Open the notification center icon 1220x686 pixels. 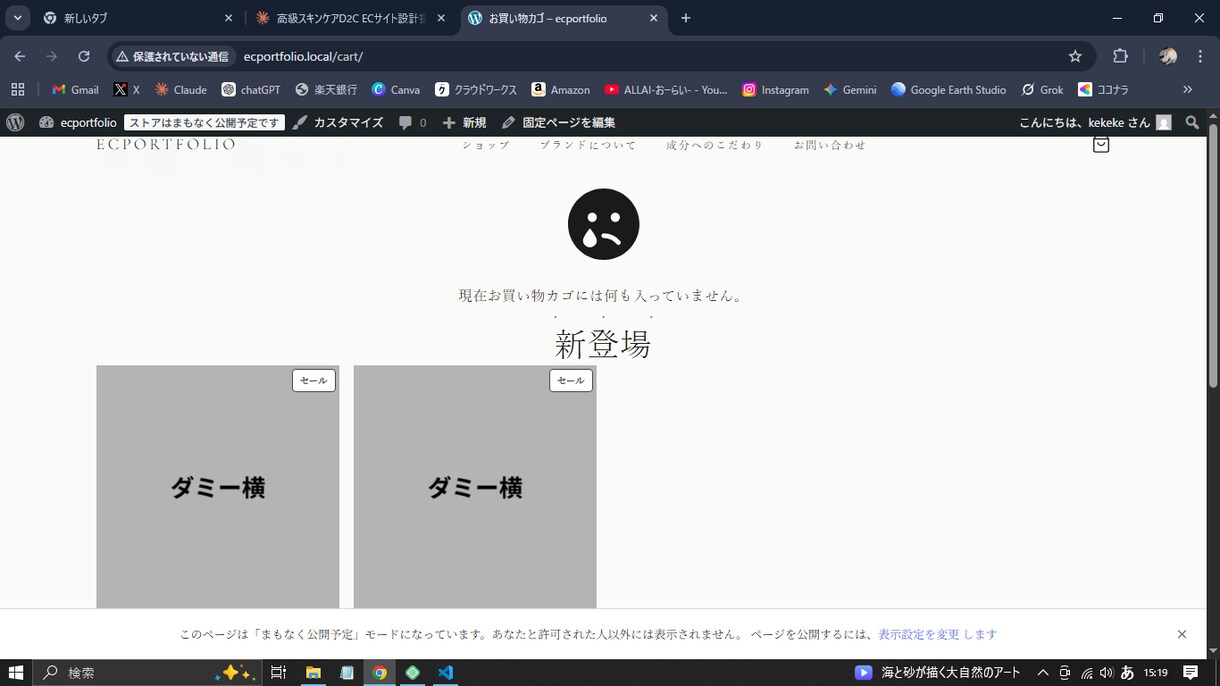pyautogui.click(x=1190, y=672)
